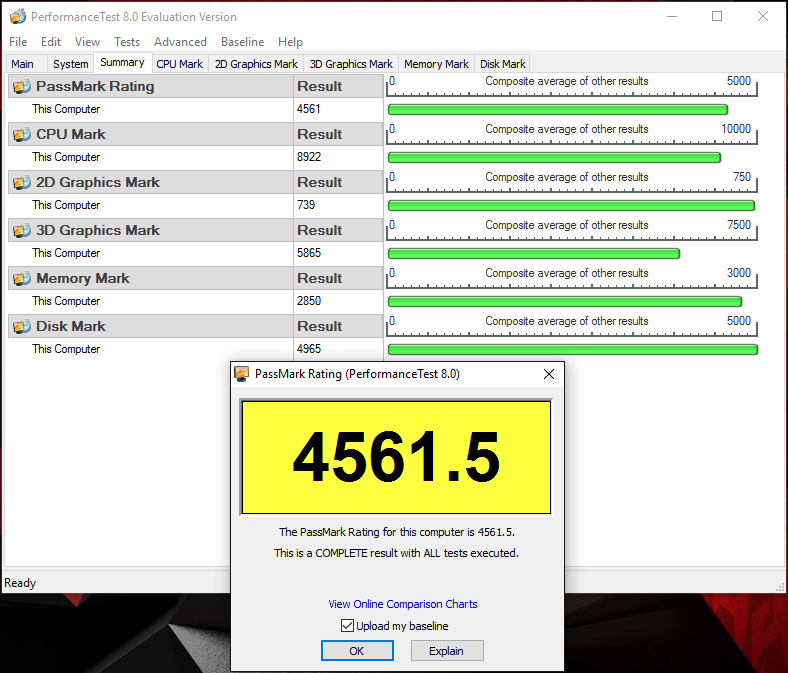Close the PassMark Rating dialog
Screen dimensions: 788x673
coord(549,374)
